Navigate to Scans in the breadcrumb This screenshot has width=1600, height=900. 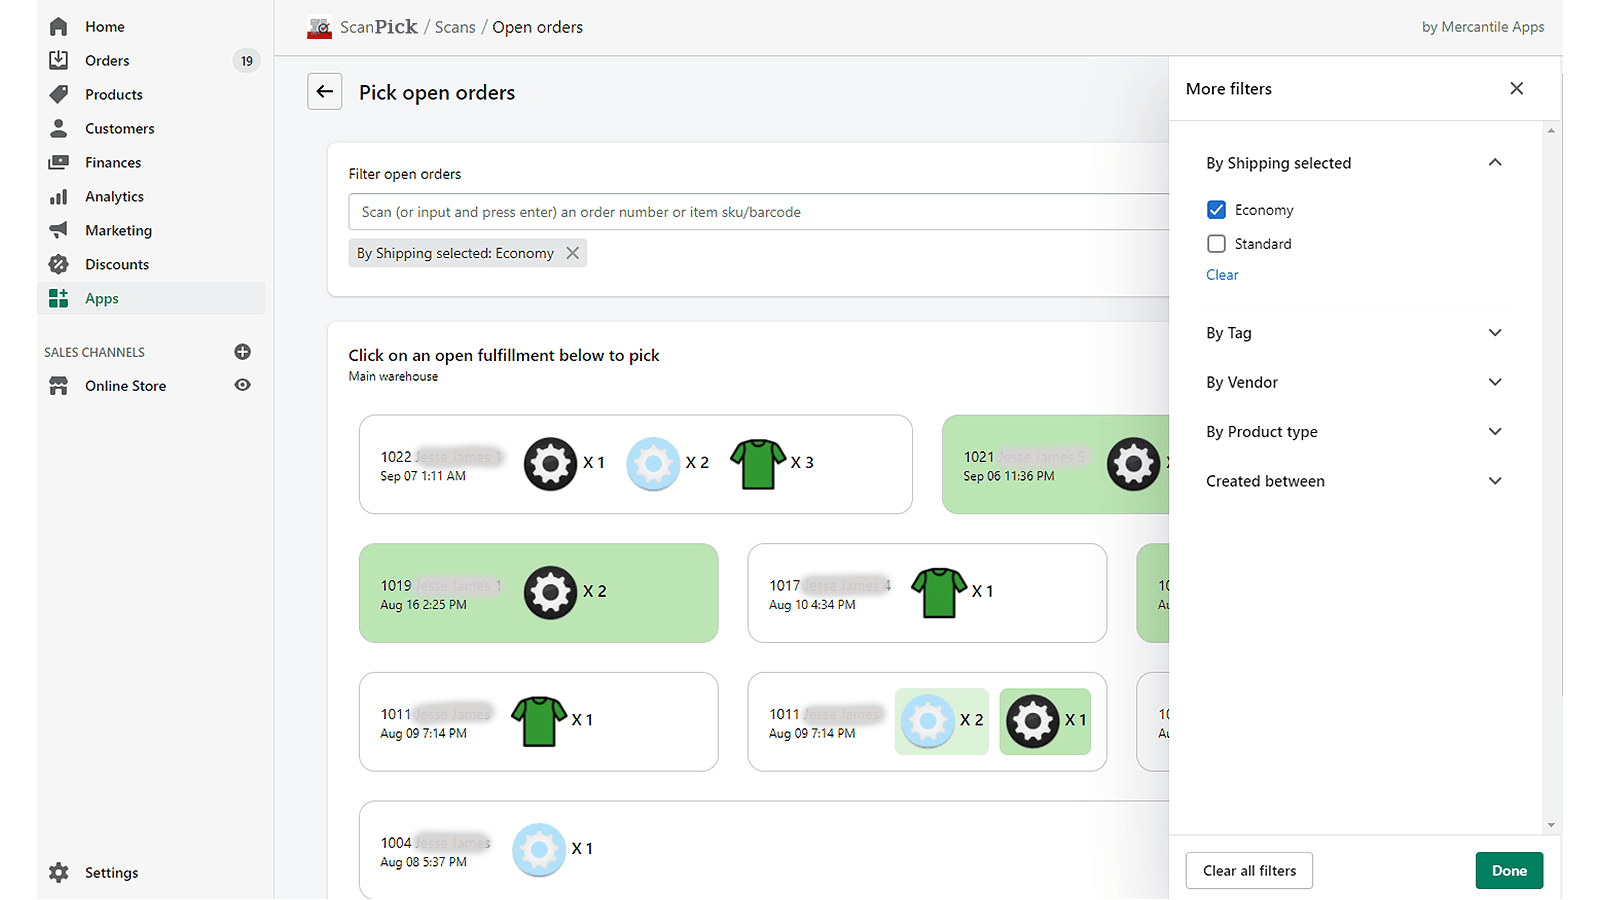click(x=455, y=27)
